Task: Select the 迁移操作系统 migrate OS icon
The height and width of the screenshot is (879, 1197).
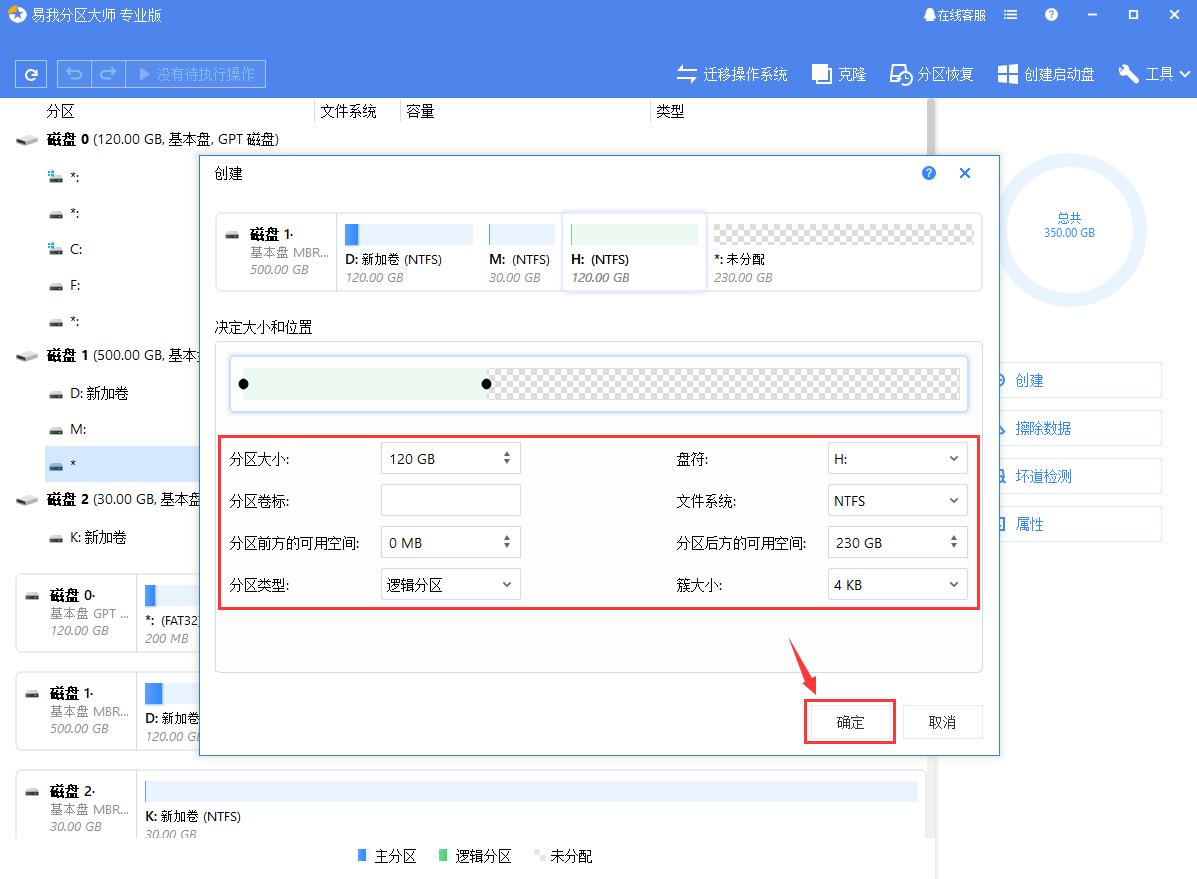Action: pos(686,73)
